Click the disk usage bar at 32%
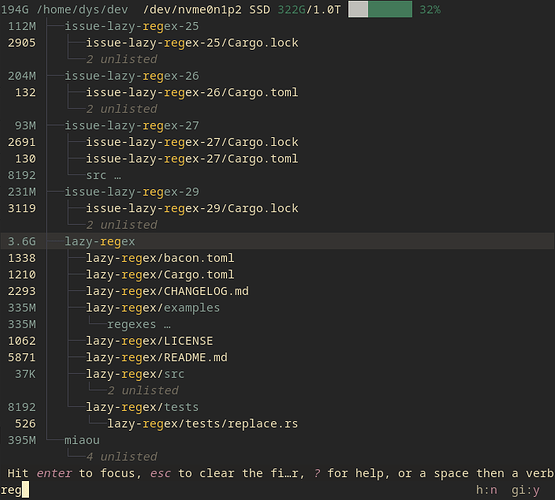Screen dimensions: 555x500 pos(380,10)
